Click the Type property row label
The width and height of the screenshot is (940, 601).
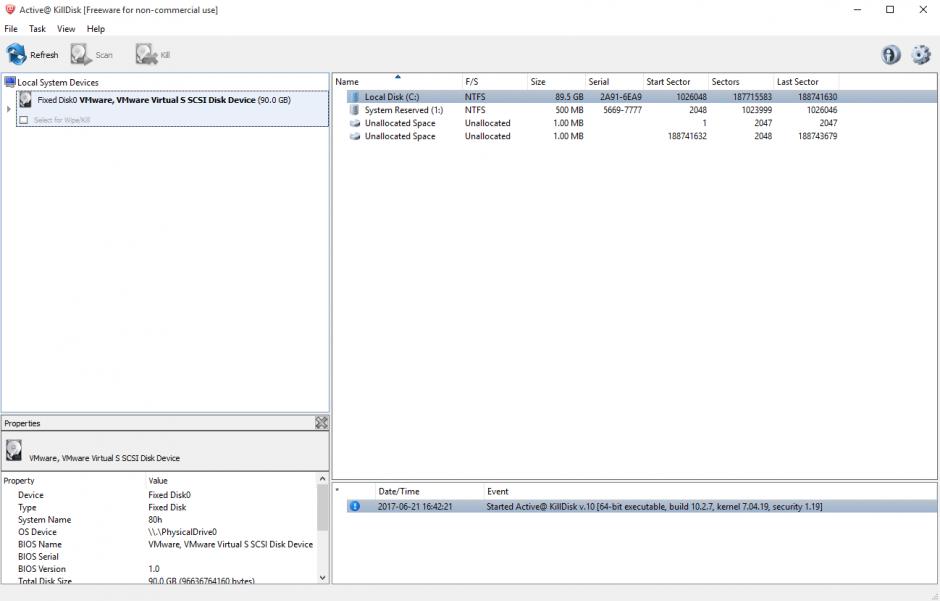pos(27,507)
